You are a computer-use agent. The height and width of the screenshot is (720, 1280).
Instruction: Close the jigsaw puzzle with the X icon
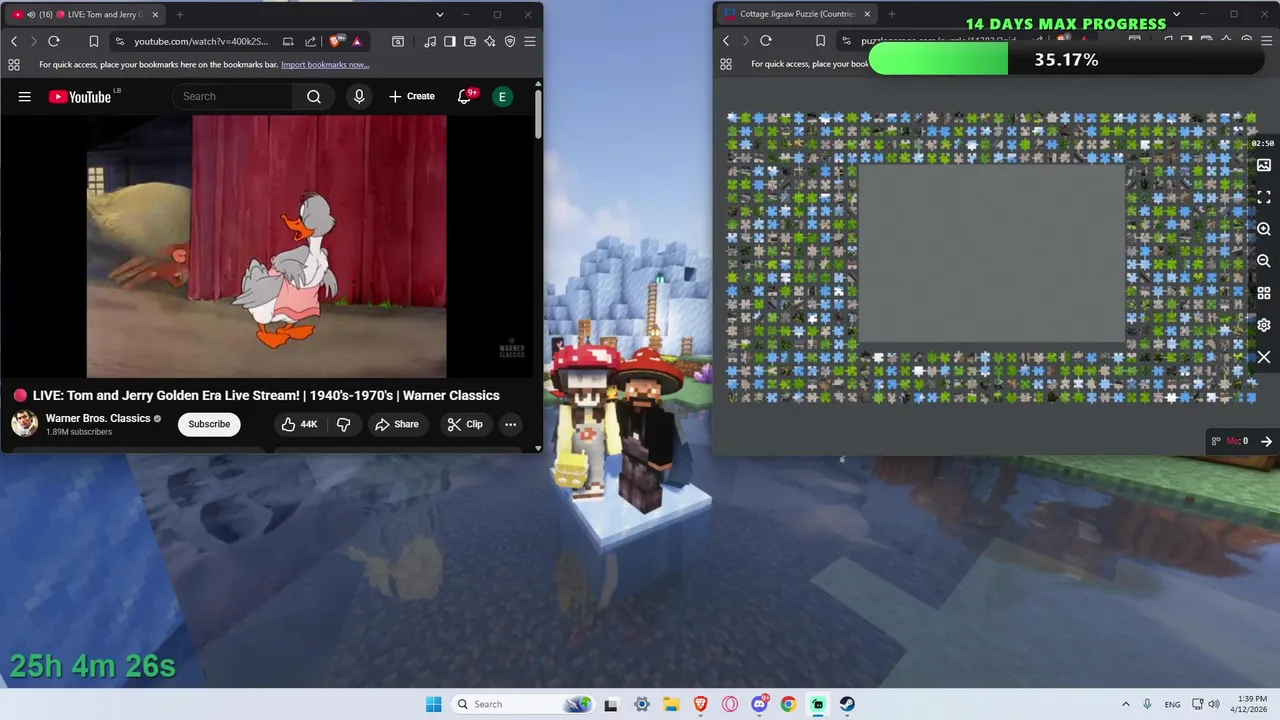pos(1264,357)
